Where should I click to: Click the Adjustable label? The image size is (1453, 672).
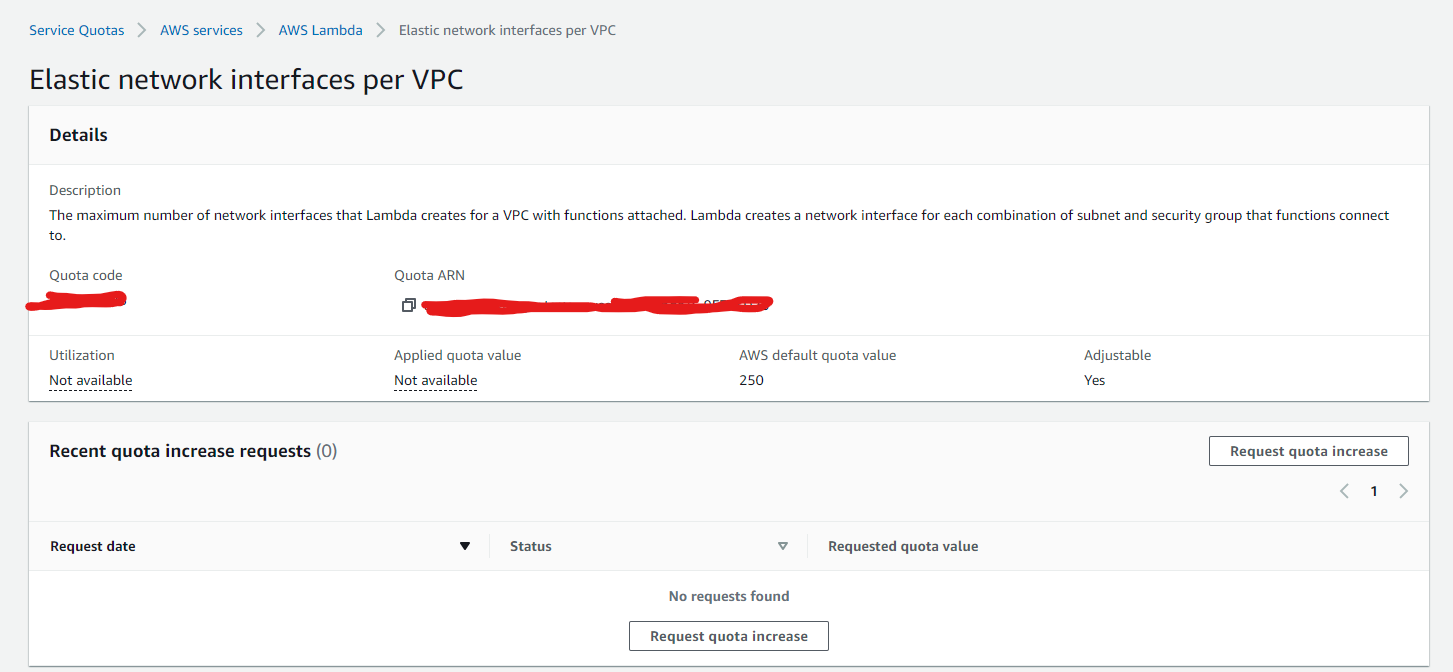(x=1117, y=355)
